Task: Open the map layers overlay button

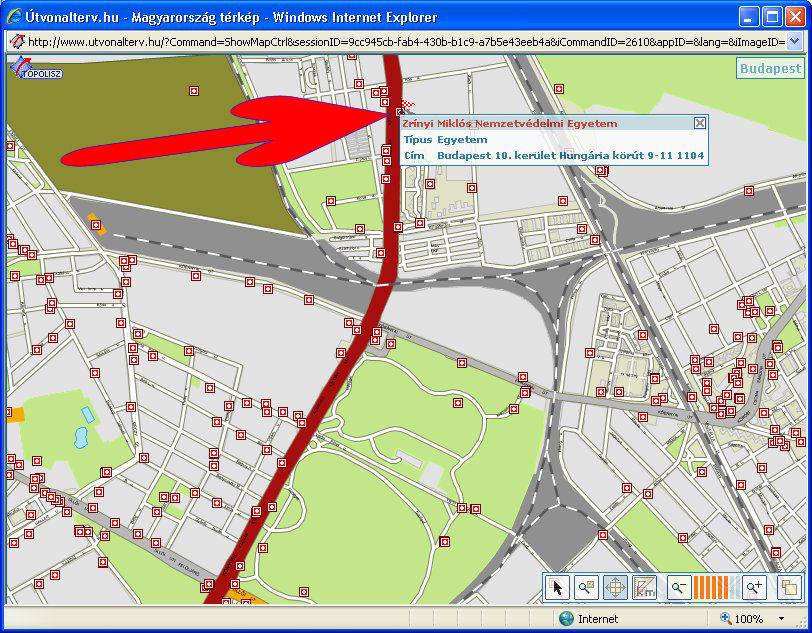Action: click(789, 588)
